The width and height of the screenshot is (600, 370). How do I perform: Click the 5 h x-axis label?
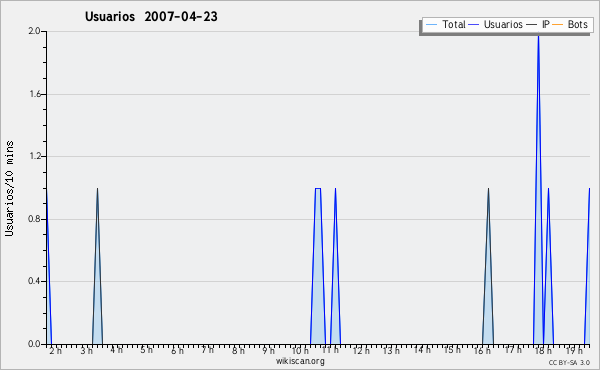[x=147, y=350]
